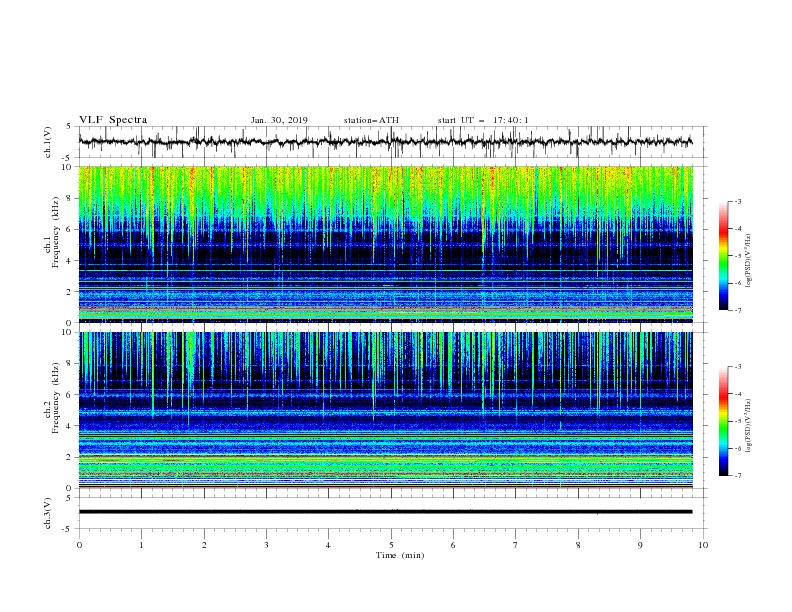The width and height of the screenshot is (792, 612).
Task: Click the ch.1 spectrogram panel
Action: [x=385, y=244]
